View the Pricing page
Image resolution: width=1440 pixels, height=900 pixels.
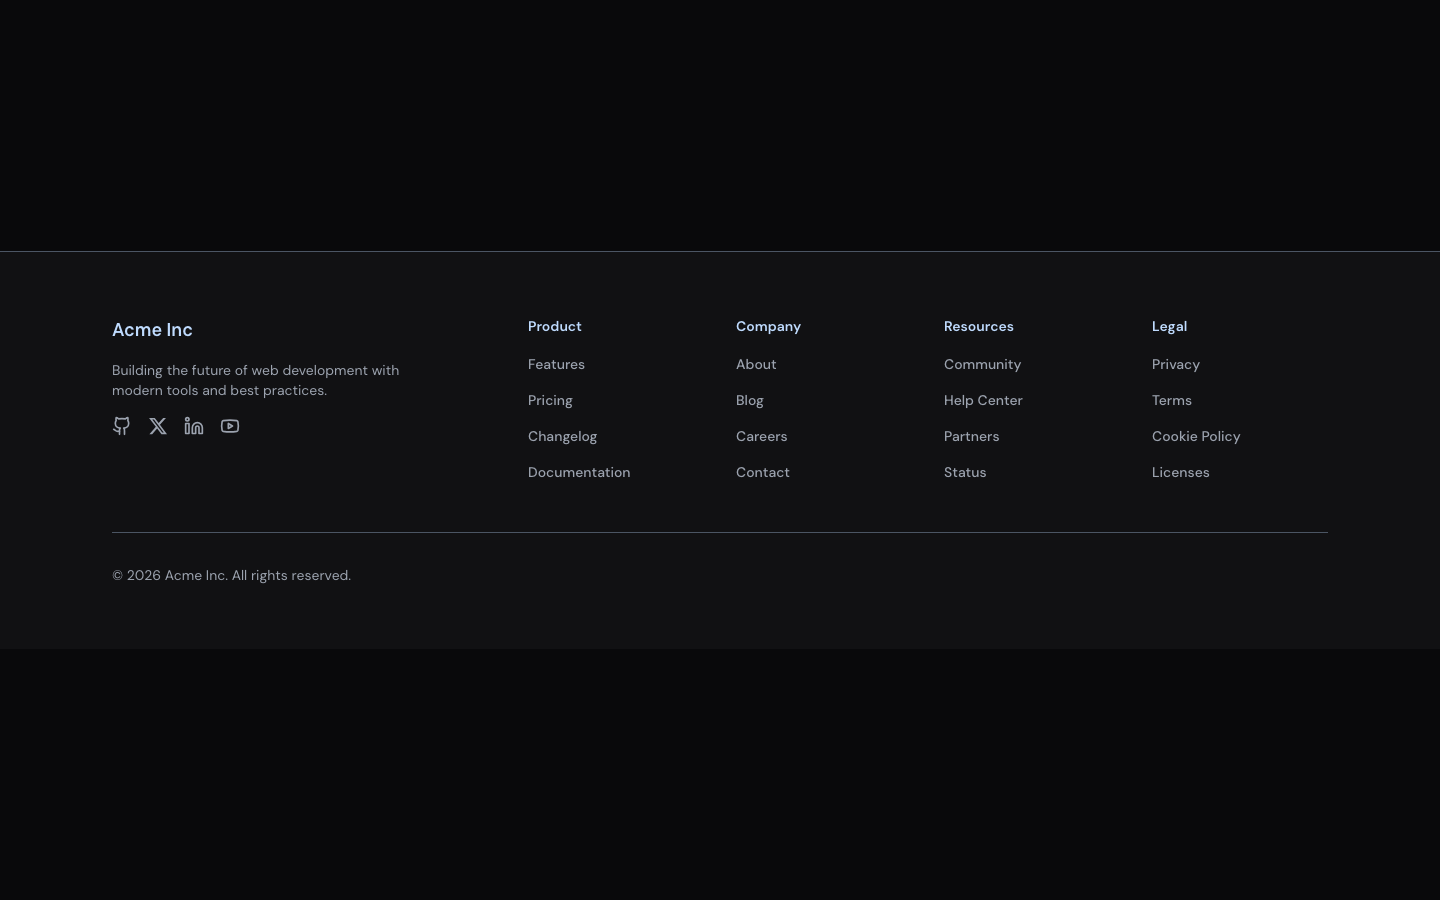(550, 400)
